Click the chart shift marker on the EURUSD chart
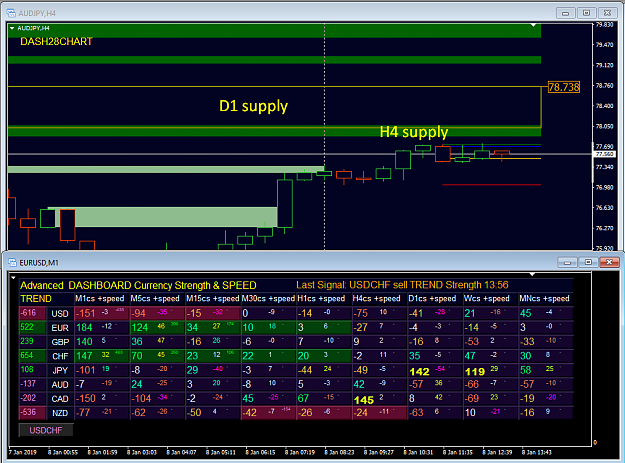Viewport: 625px width, 463px height. 532,274
